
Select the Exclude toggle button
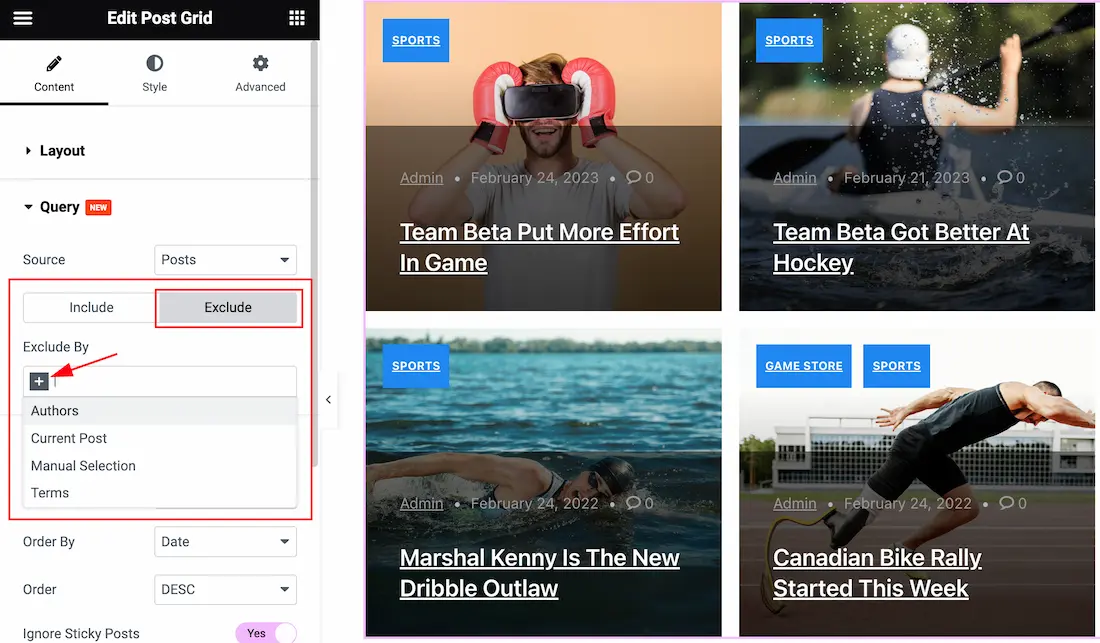[228, 307]
